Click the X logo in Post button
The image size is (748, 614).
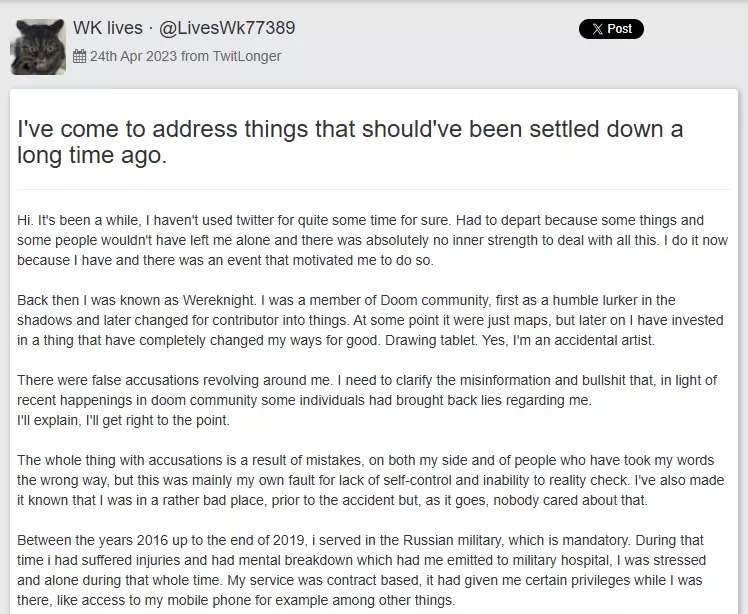[597, 29]
